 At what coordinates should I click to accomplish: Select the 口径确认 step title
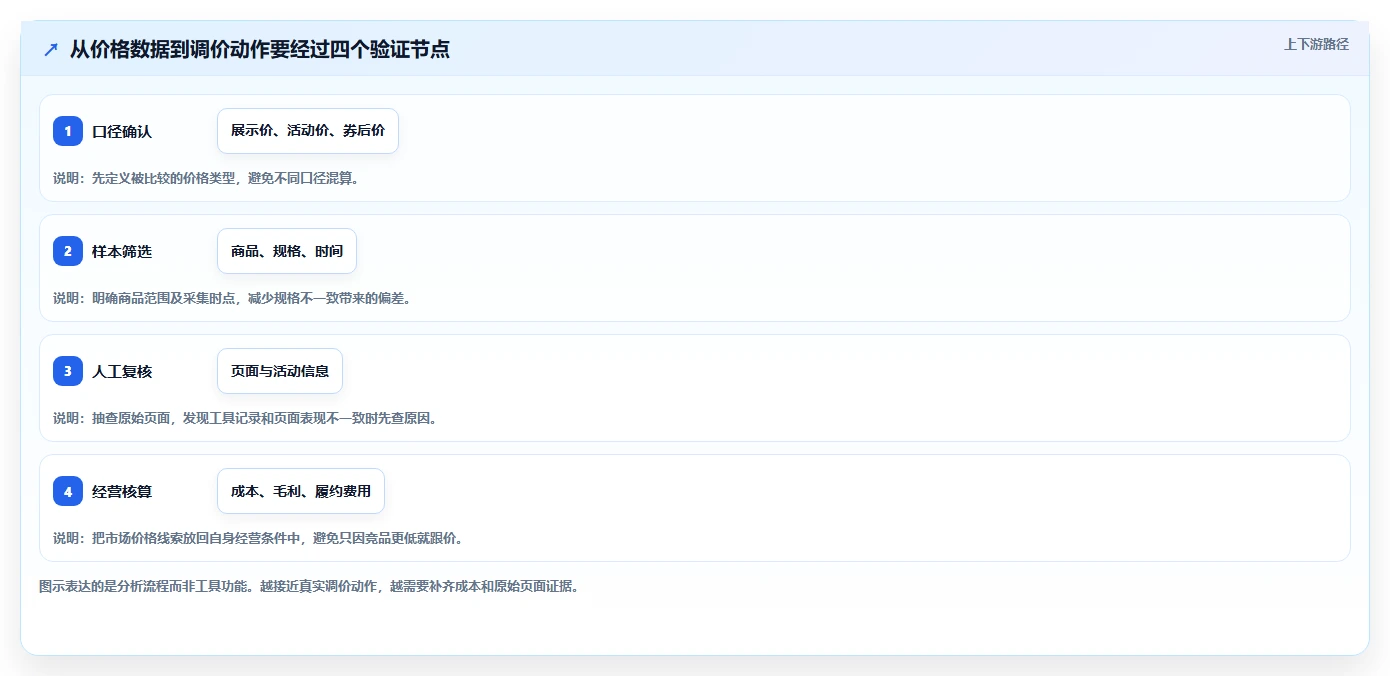(122, 131)
